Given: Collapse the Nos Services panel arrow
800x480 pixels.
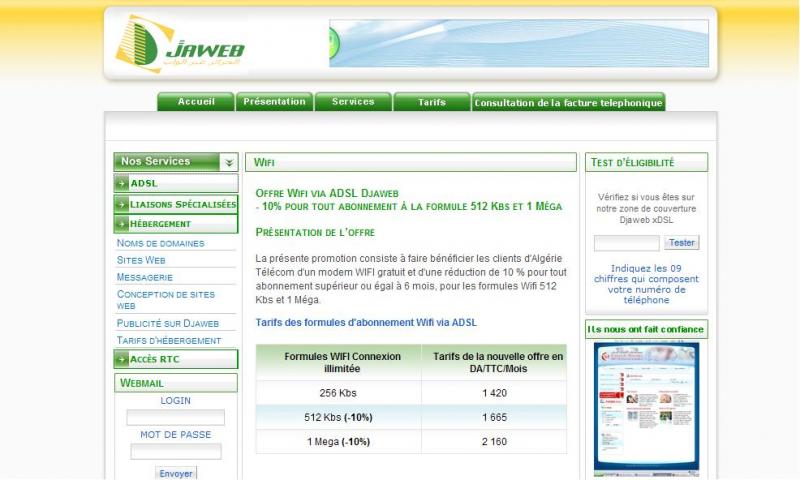Looking at the screenshot, I should [229, 162].
